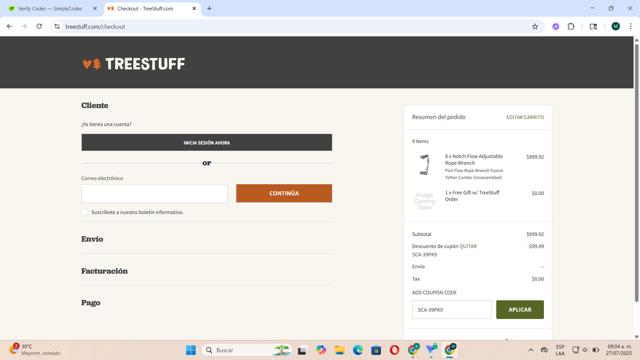
Task: Open Microsoft Edge from the taskbar
Action: 358,350
